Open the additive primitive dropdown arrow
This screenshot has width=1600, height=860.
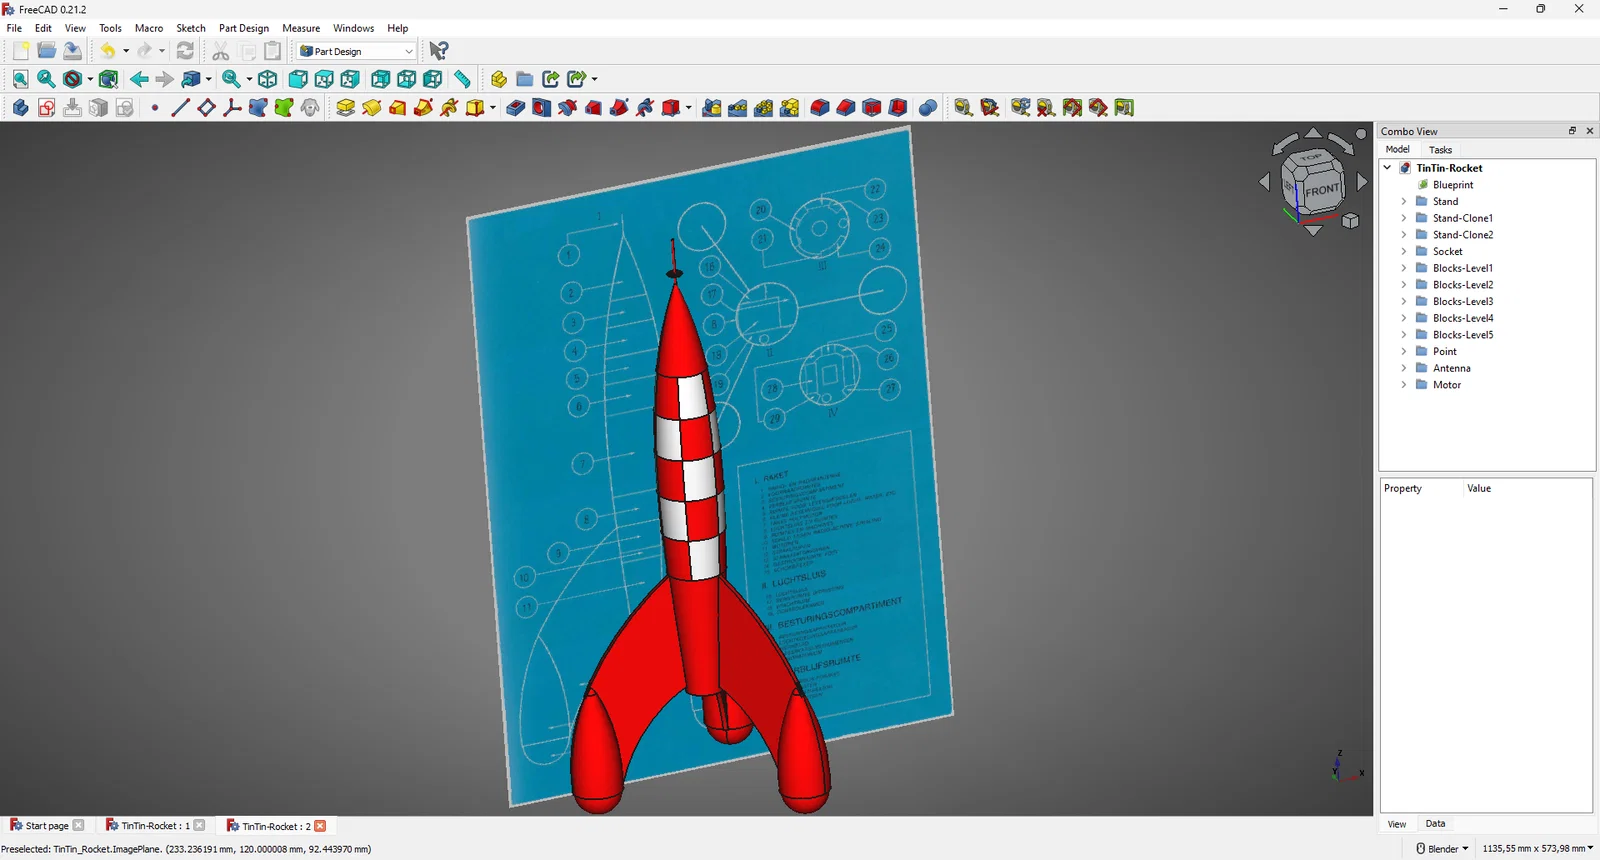pos(493,108)
